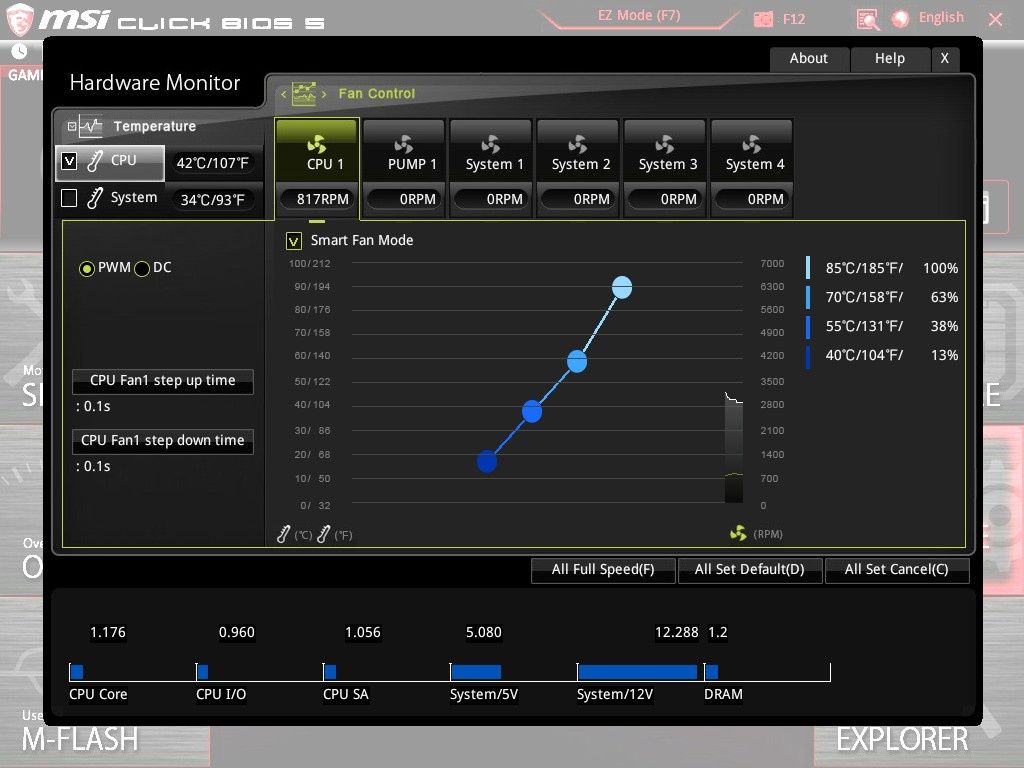Click All Set Cancel(C) button
1024x768 pixels.
point(897,569)
